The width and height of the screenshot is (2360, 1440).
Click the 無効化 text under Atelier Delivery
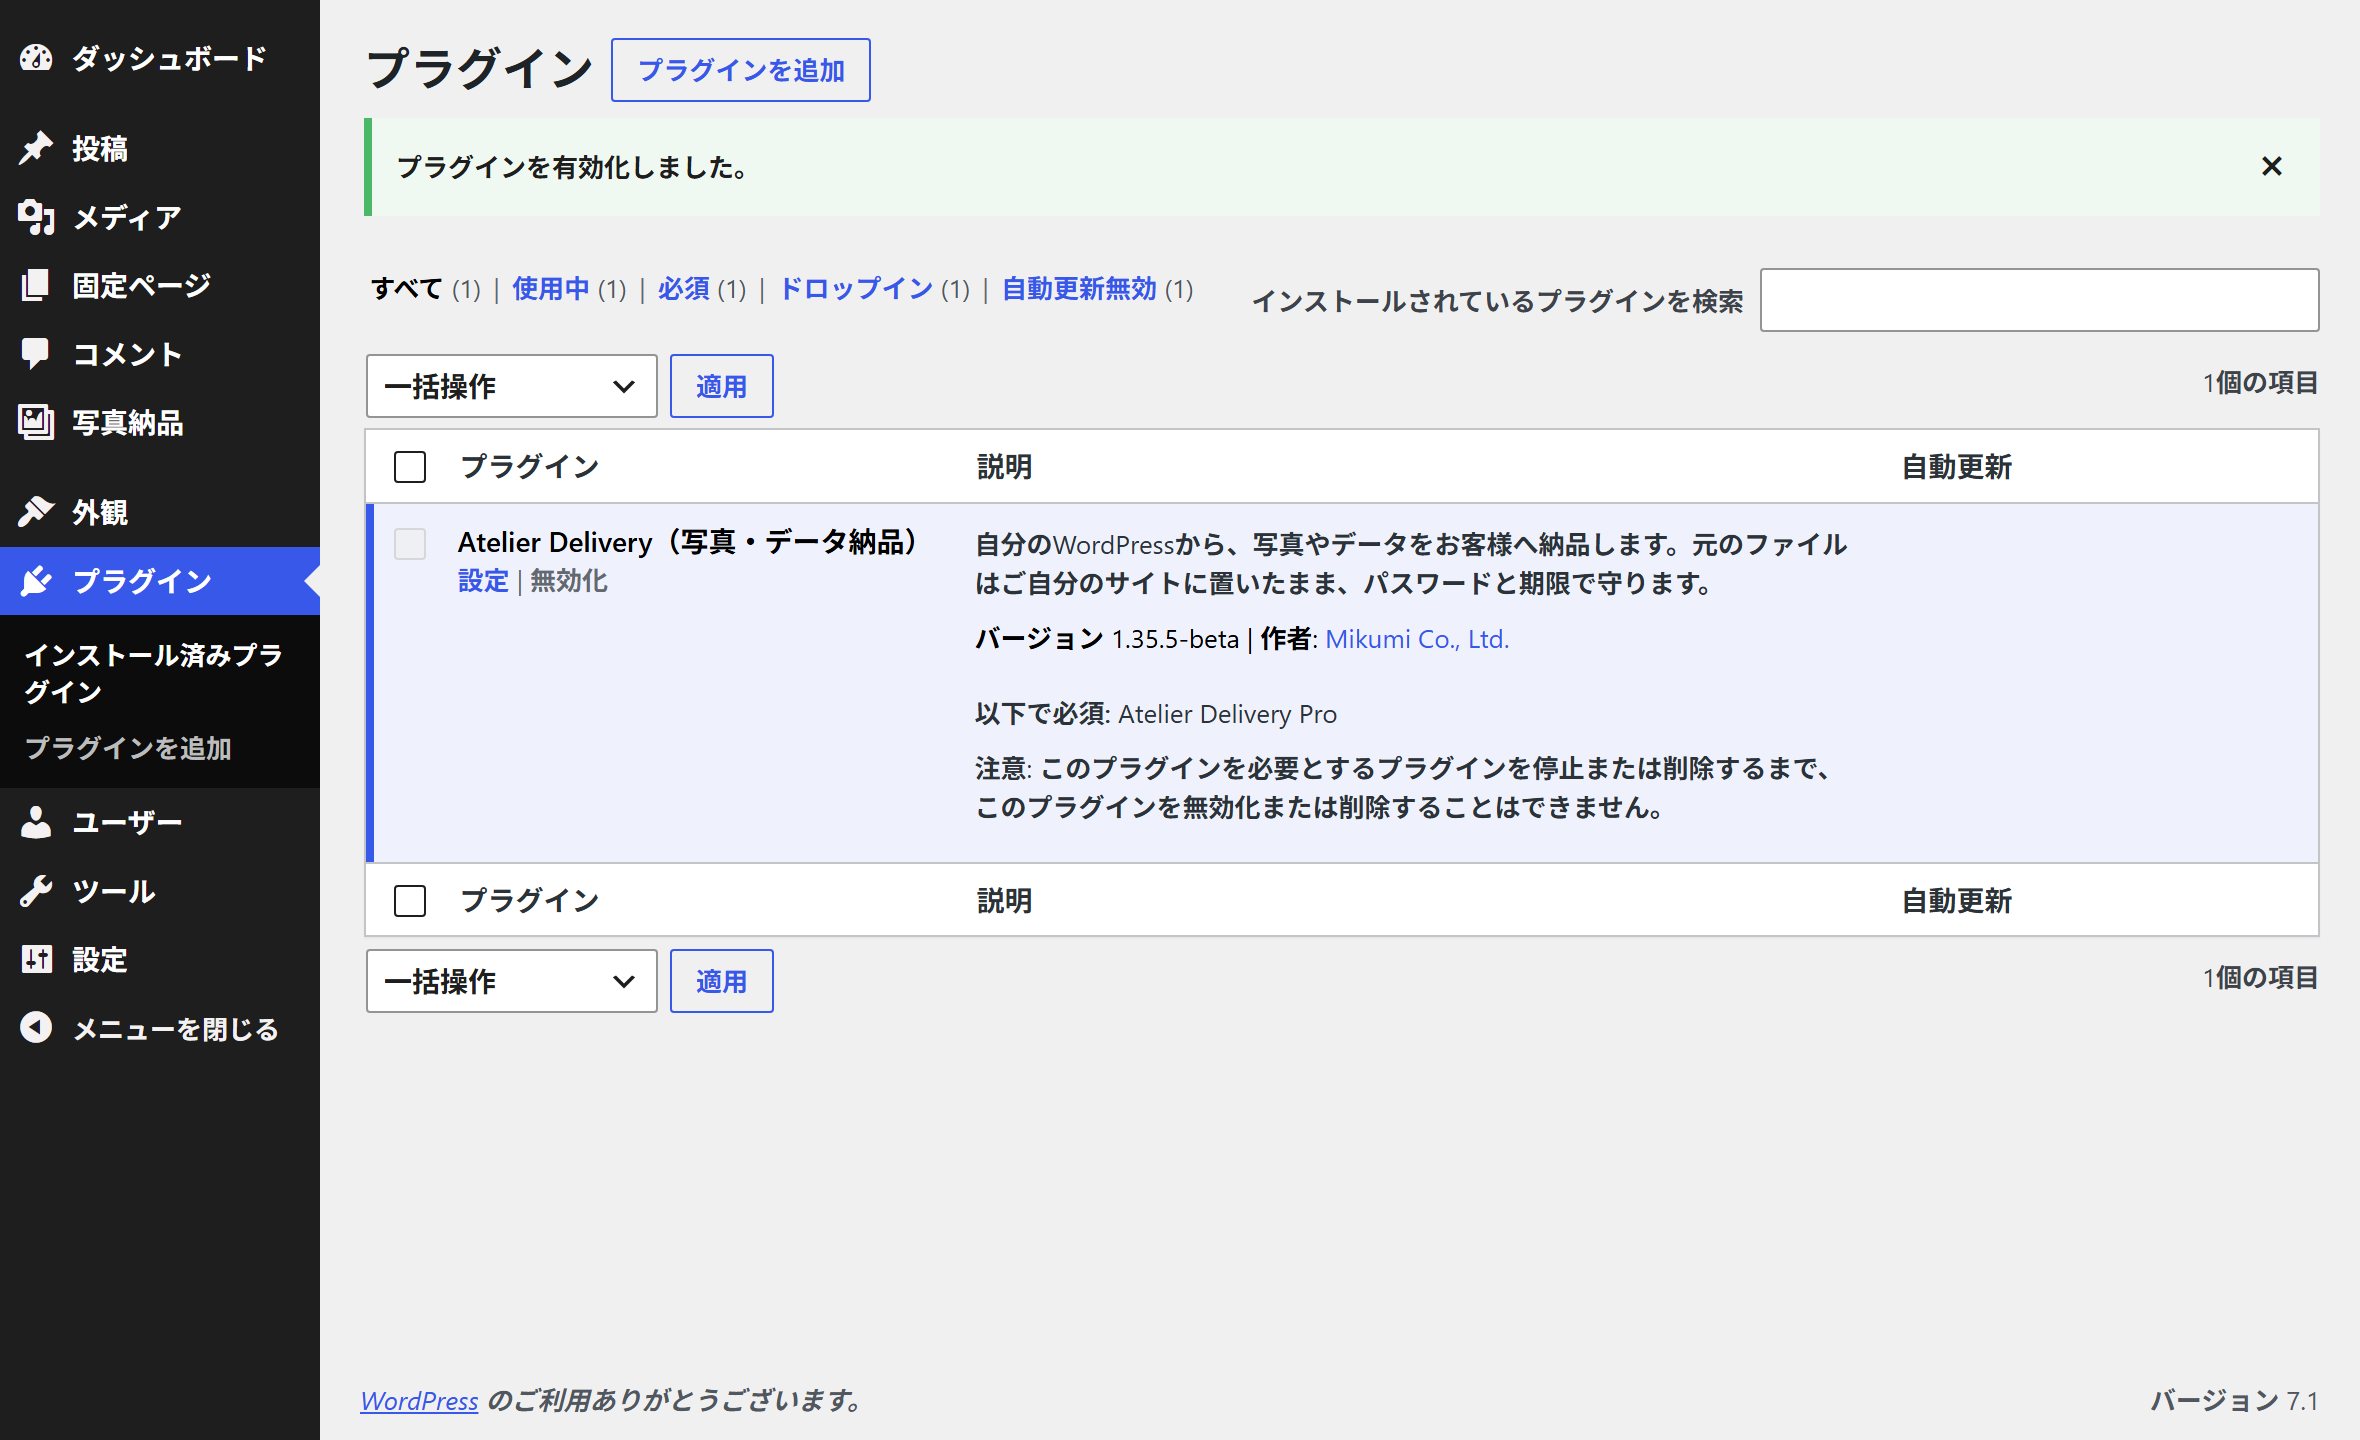coord(568,581)
